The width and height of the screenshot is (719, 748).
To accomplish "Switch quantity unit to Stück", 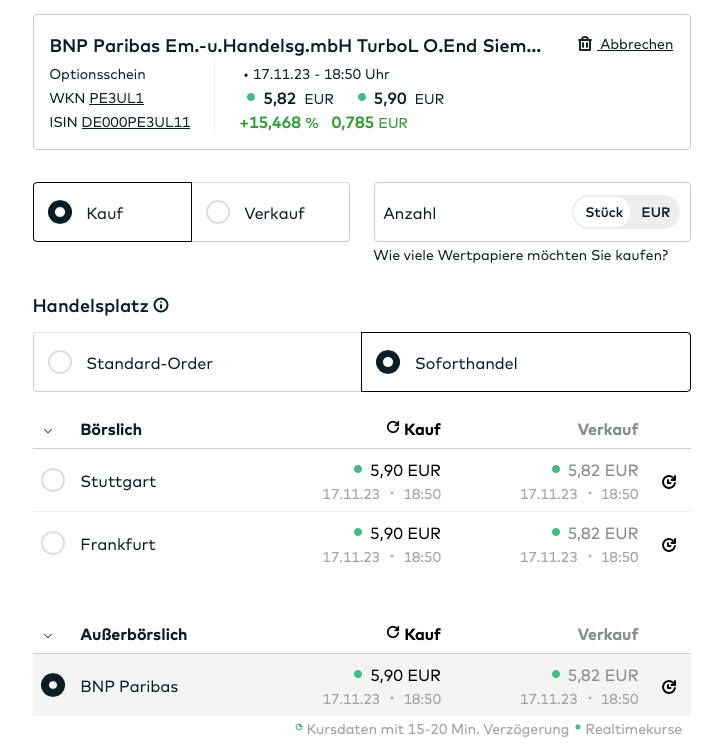I will coord(604,212).
